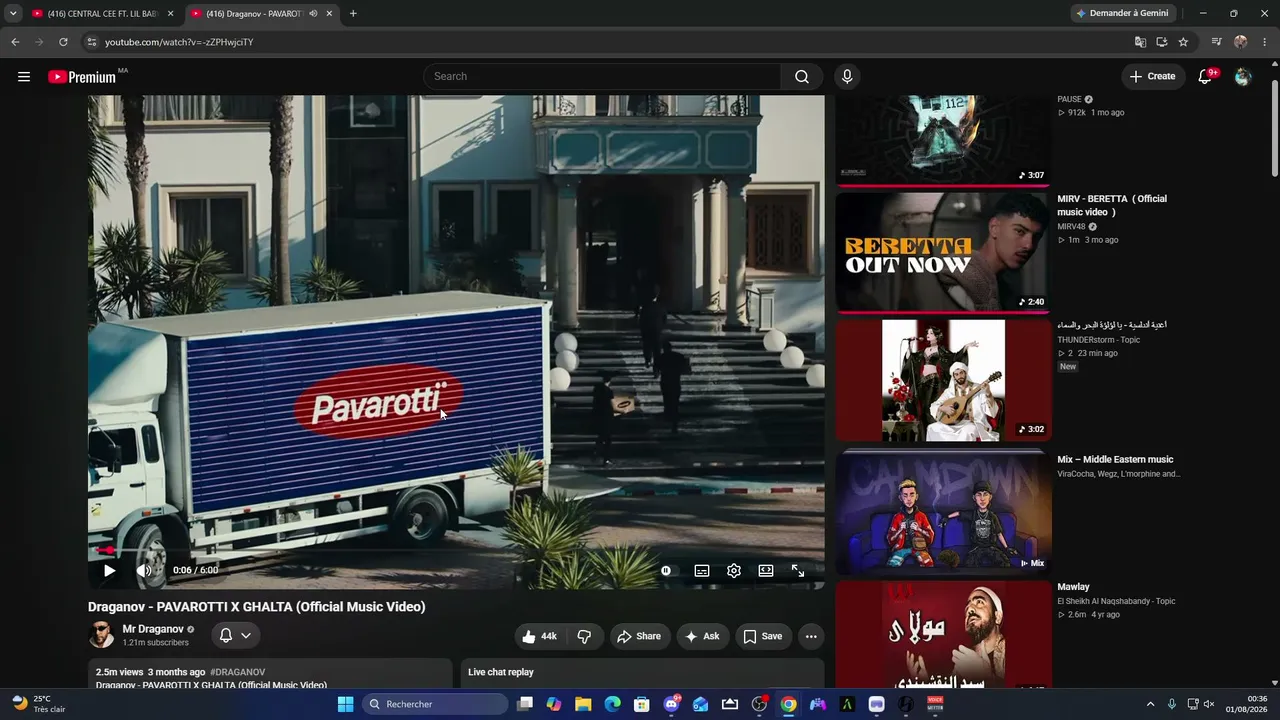Image resolution: width=1280 pixels, height=720 pixels.
Task: Click Live chat replay heading
Action: (501, 672)
